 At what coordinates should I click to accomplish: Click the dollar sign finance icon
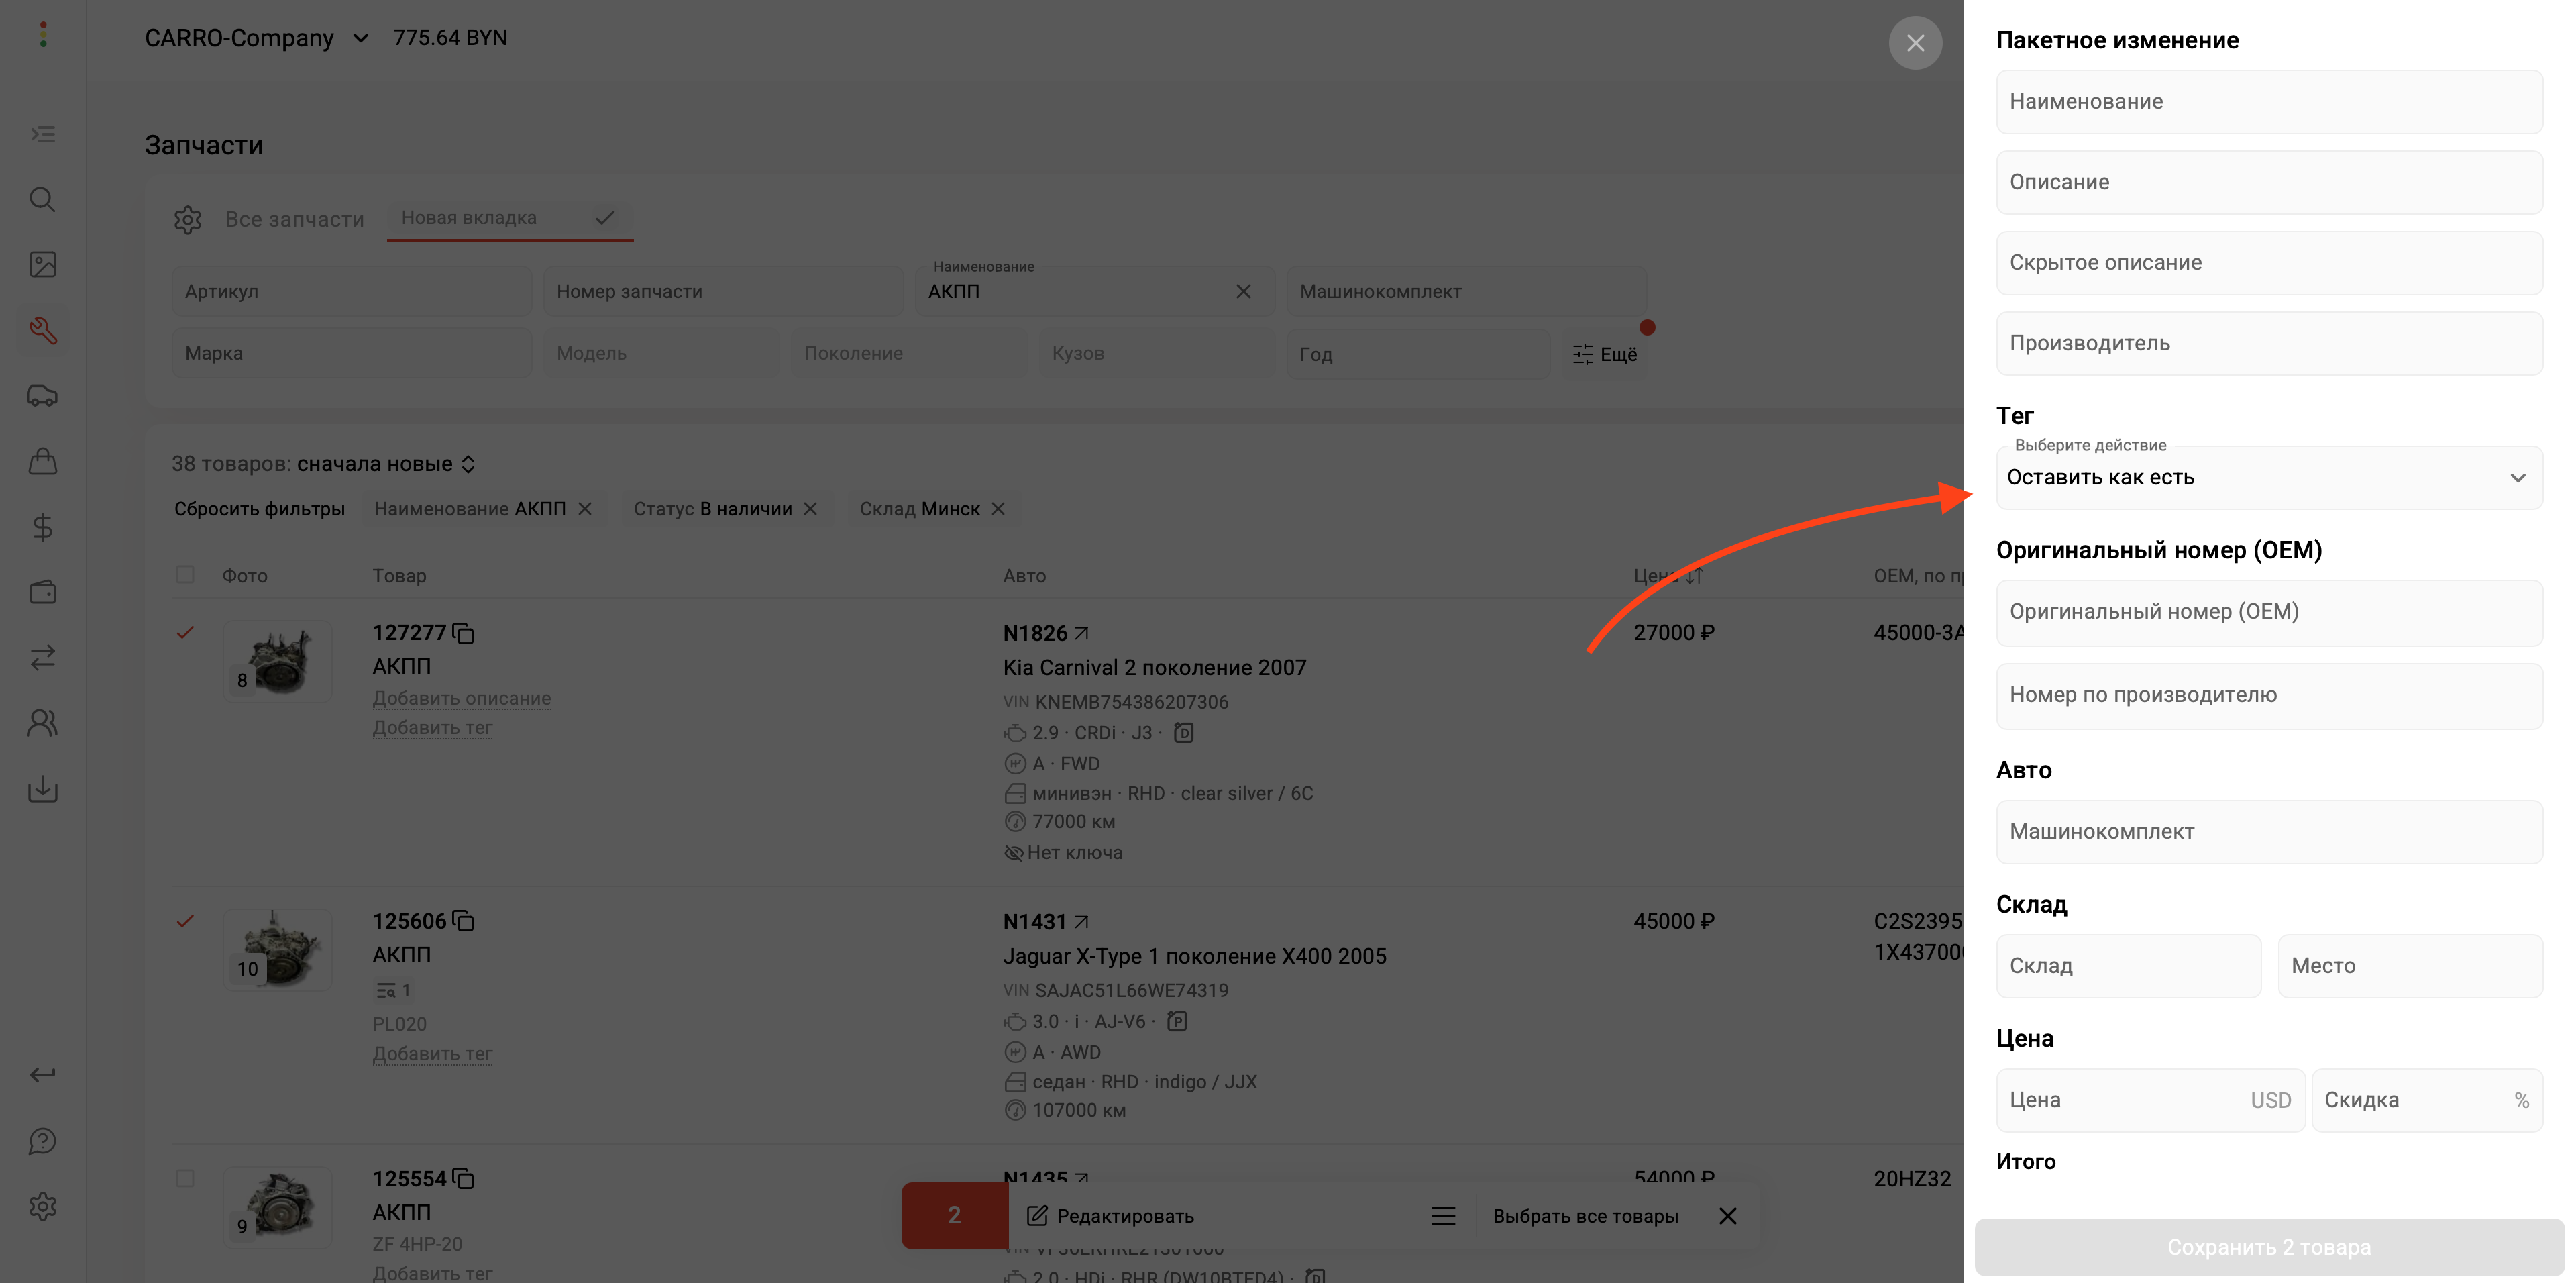pyautogui.click(x=43, y=527)
